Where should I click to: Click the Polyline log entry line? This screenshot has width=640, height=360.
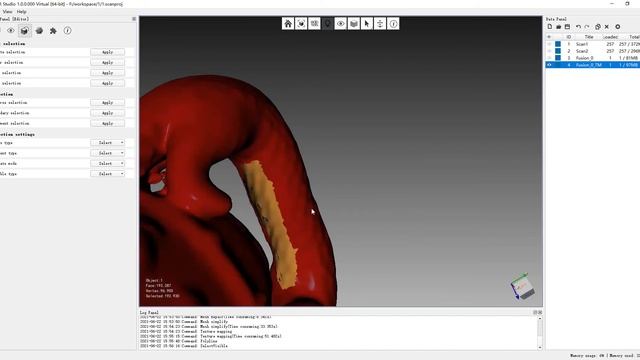[179, 341]
